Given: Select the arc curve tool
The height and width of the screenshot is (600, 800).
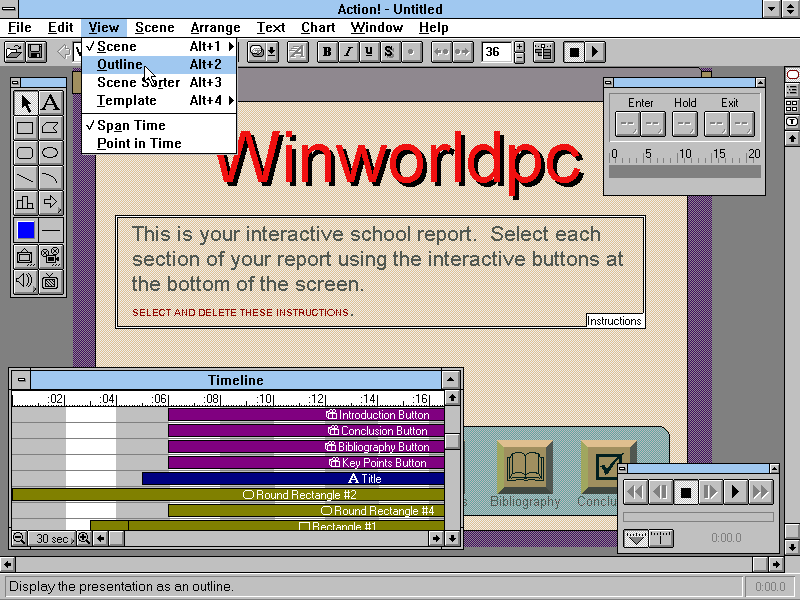Looking at the screenshot, I should [x=51, y=178].
